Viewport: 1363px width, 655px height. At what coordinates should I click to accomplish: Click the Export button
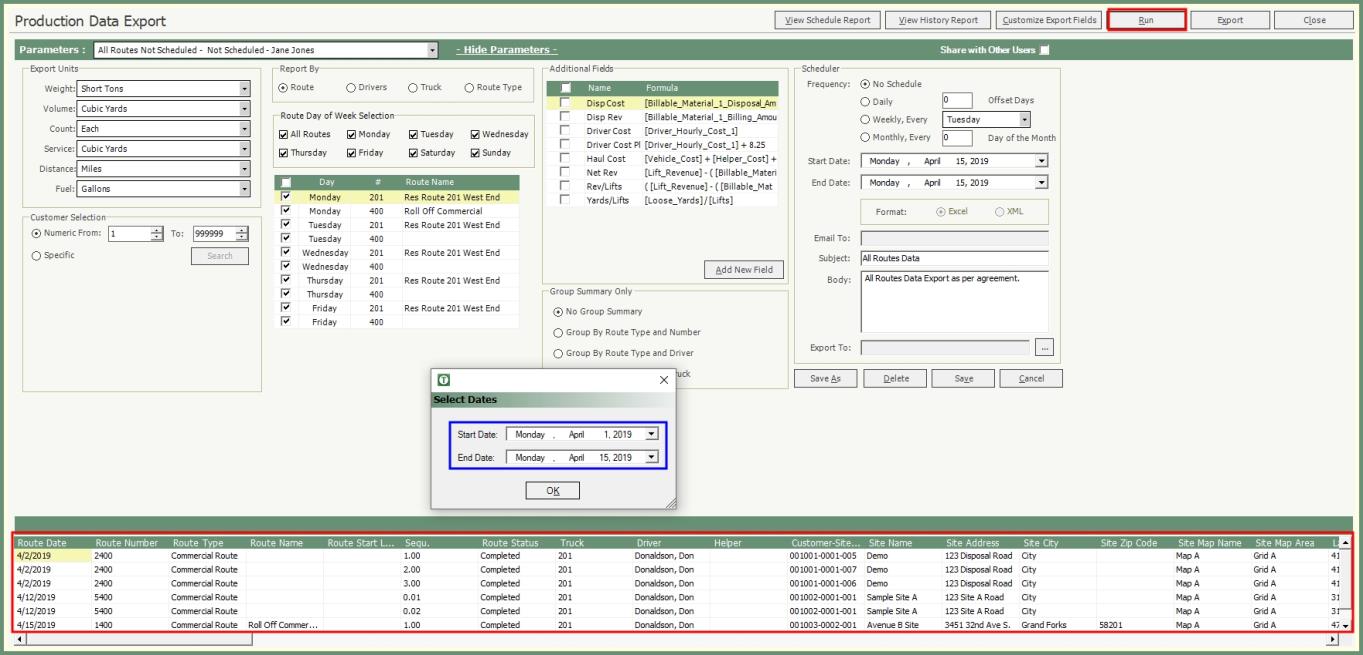tap(1230, 20)
